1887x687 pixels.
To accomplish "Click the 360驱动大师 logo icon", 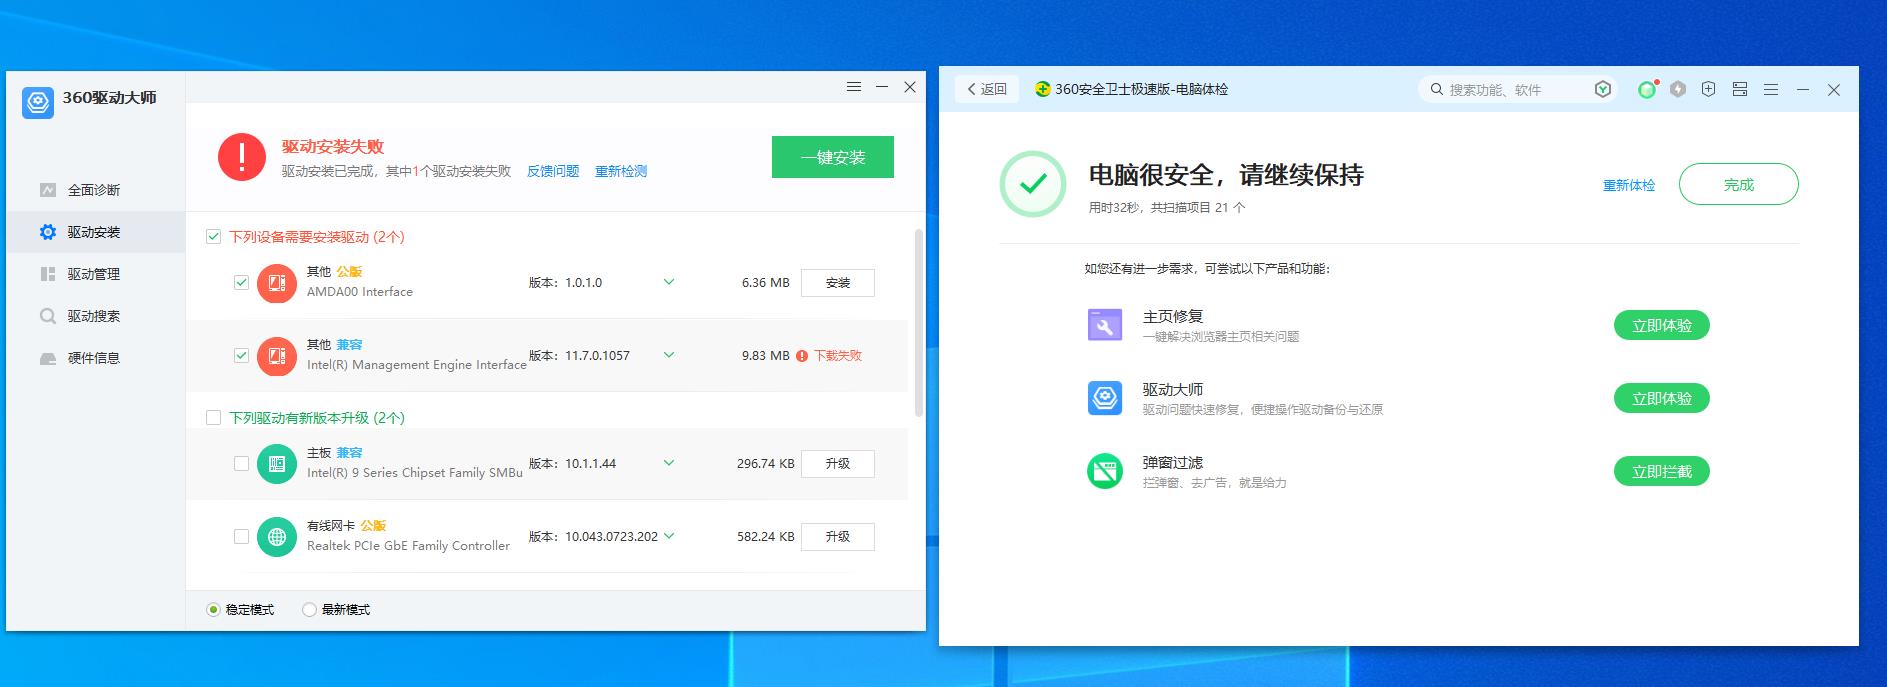I will tap(38, 102).
